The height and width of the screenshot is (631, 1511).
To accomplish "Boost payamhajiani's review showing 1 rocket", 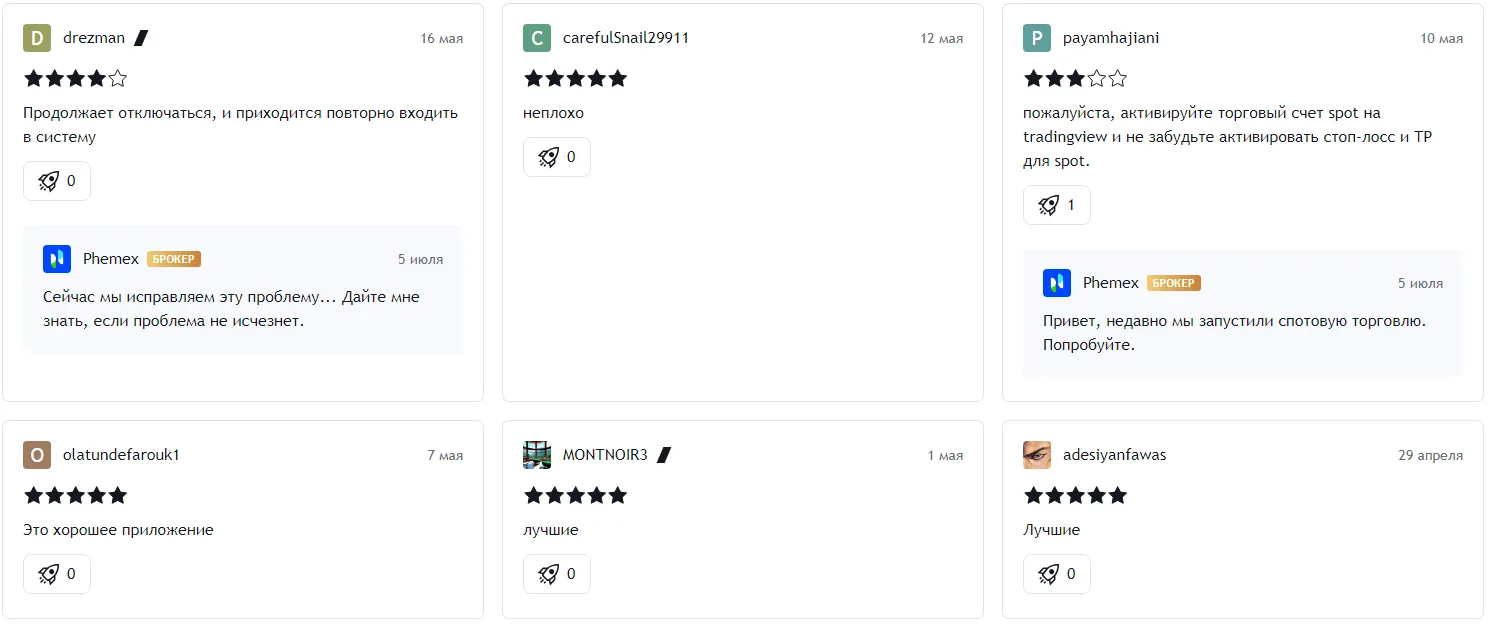I will (x=1057, y=205).
